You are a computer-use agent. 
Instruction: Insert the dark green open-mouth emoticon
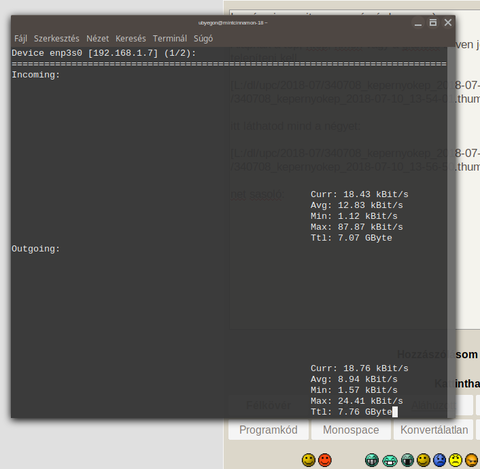[407, 460]
